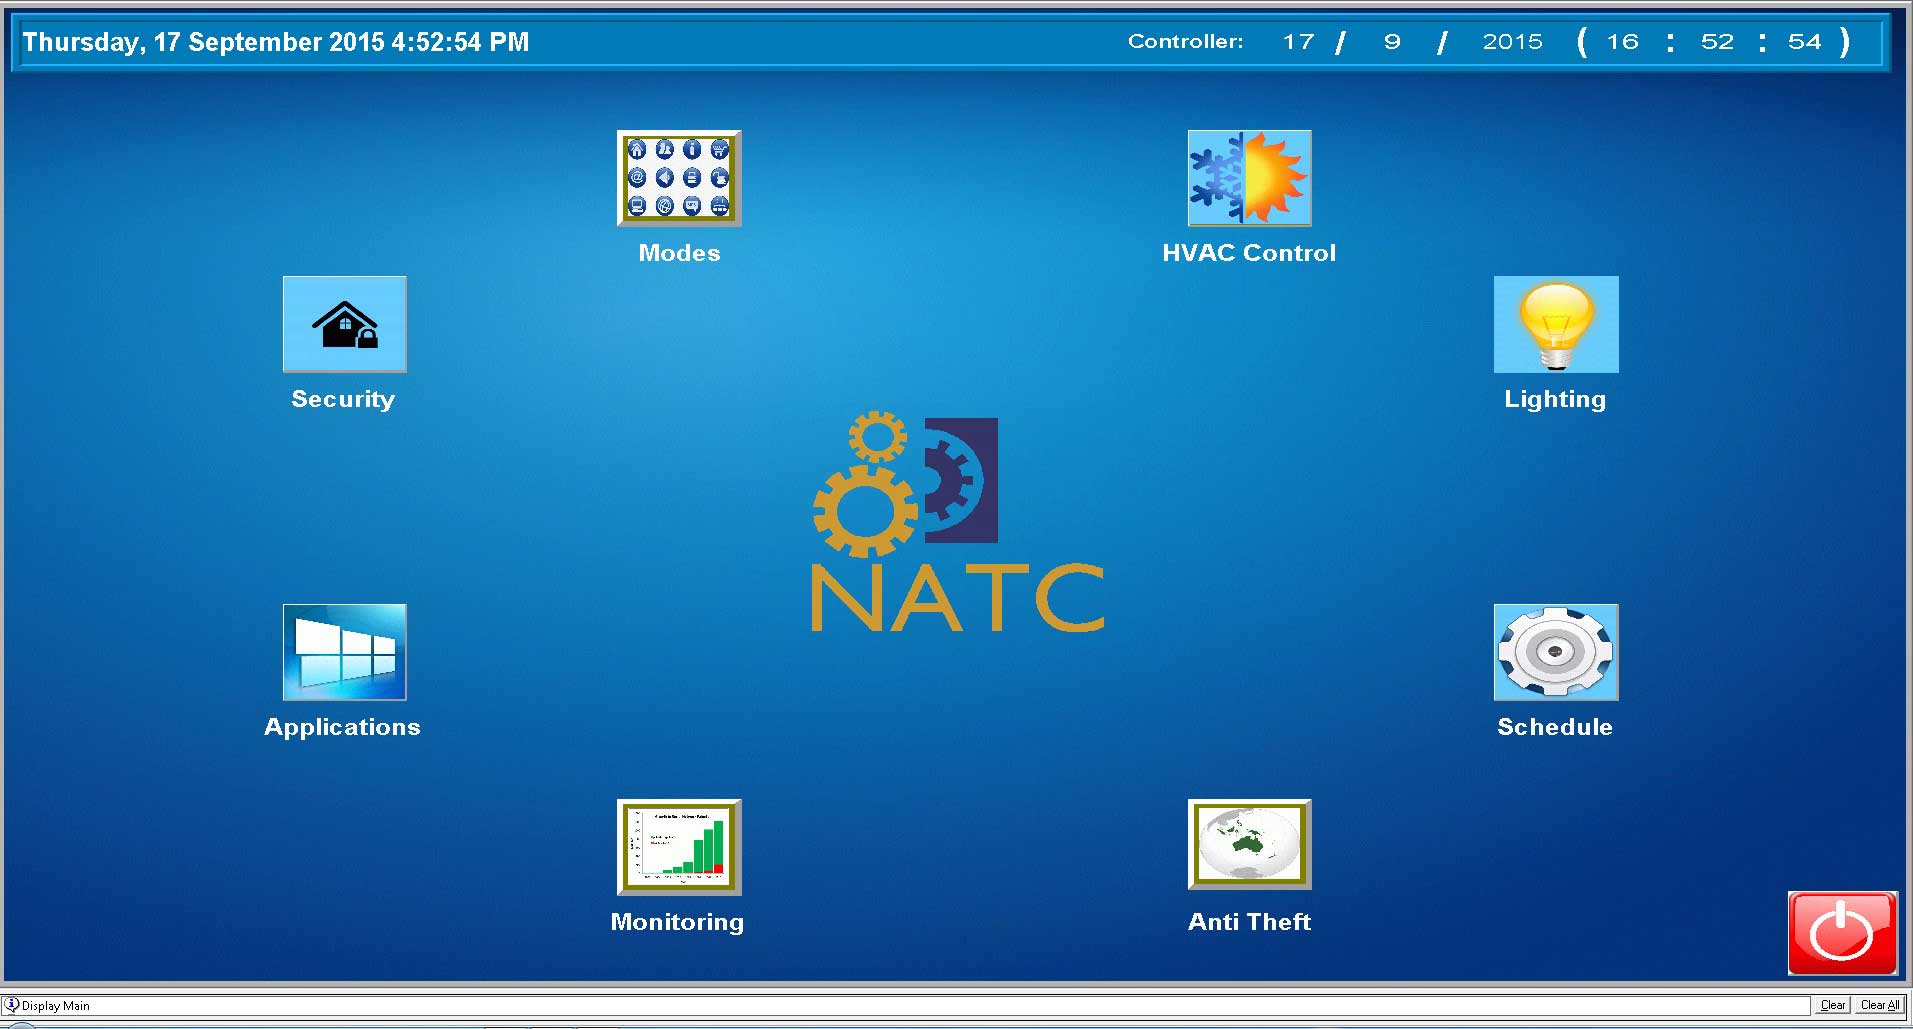The height and width of the screenshot is (1029, 1913).
Task: Select the controller year field 2015
Action: coord(1512,42)
